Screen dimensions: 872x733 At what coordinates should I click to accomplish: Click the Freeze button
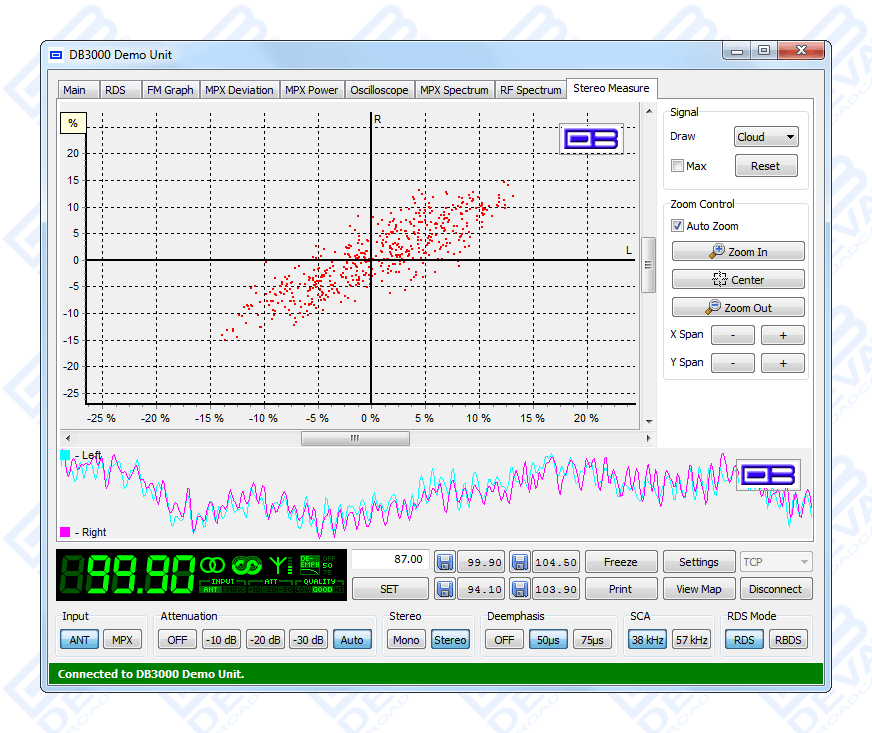(x=620, y=562)
